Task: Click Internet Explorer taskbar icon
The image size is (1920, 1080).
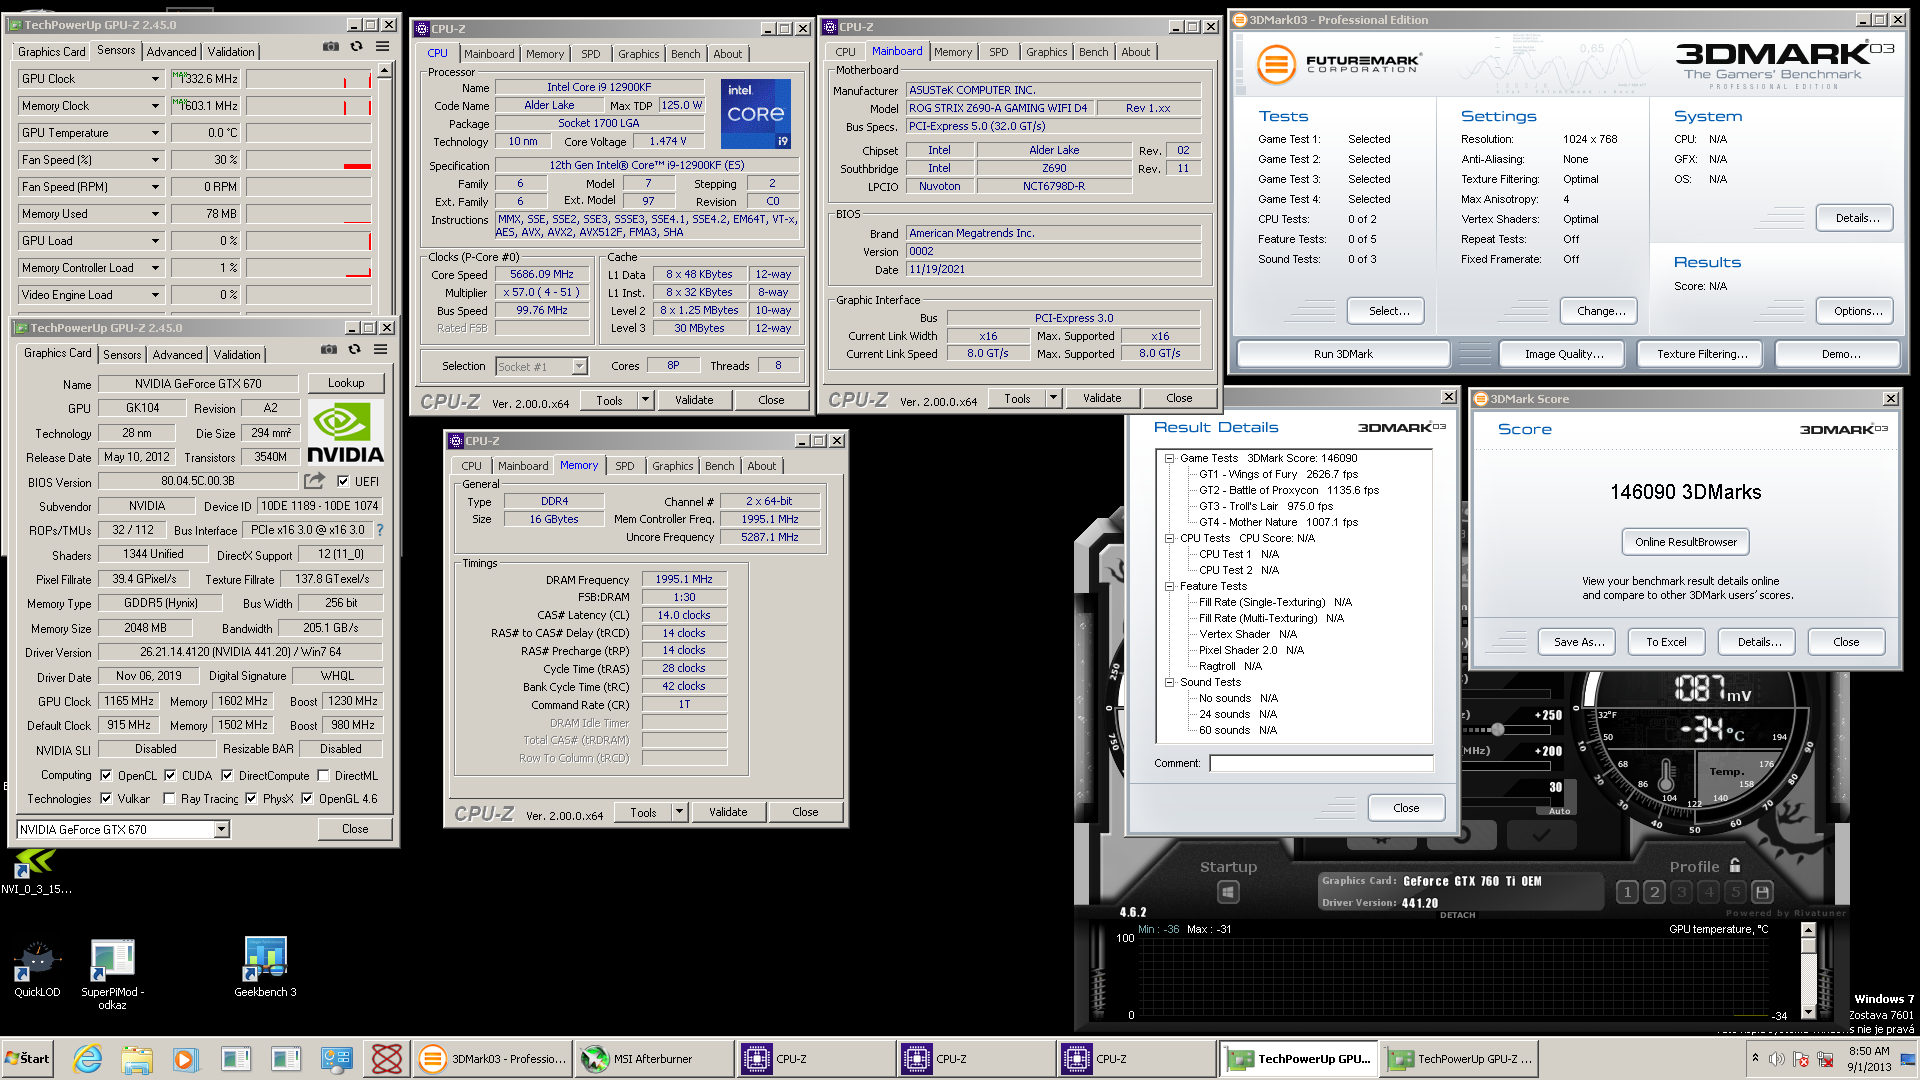Action: point(88,1059)
